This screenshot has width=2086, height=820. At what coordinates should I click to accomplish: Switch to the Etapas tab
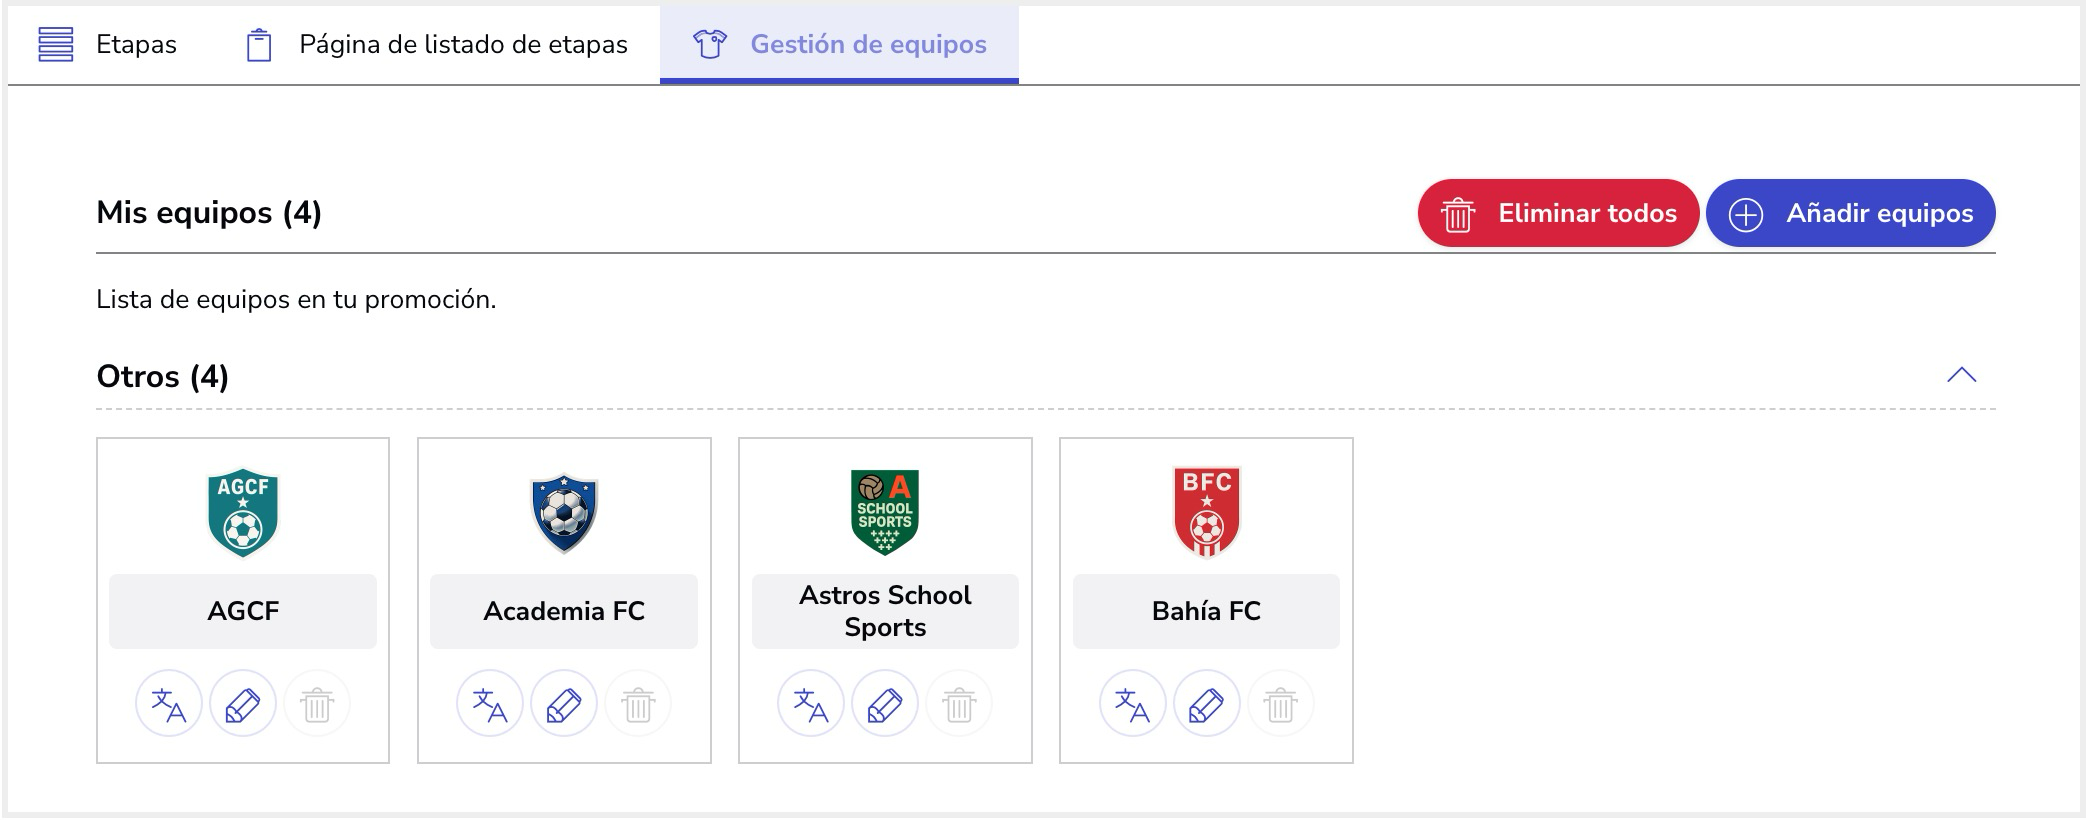click(107, 44)
